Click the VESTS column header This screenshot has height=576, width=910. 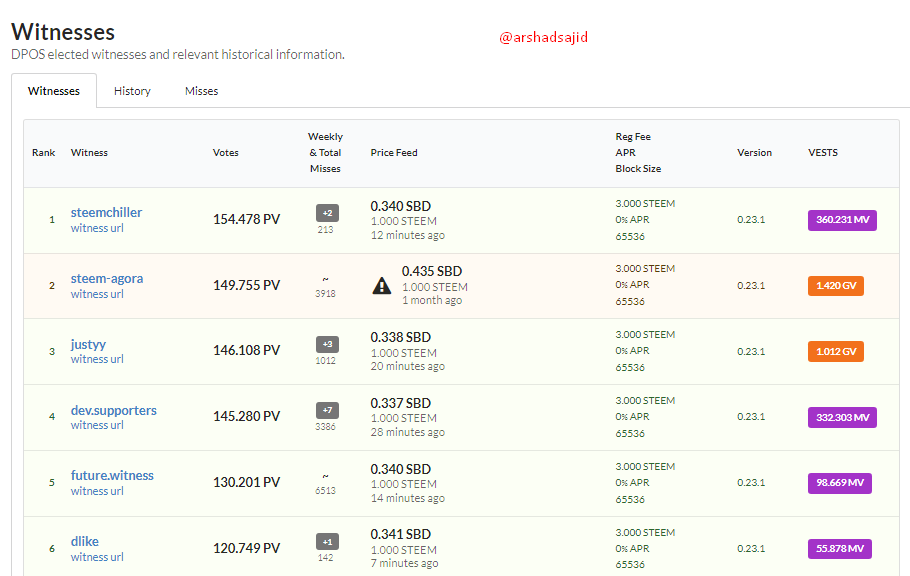(x=823, y=153)
